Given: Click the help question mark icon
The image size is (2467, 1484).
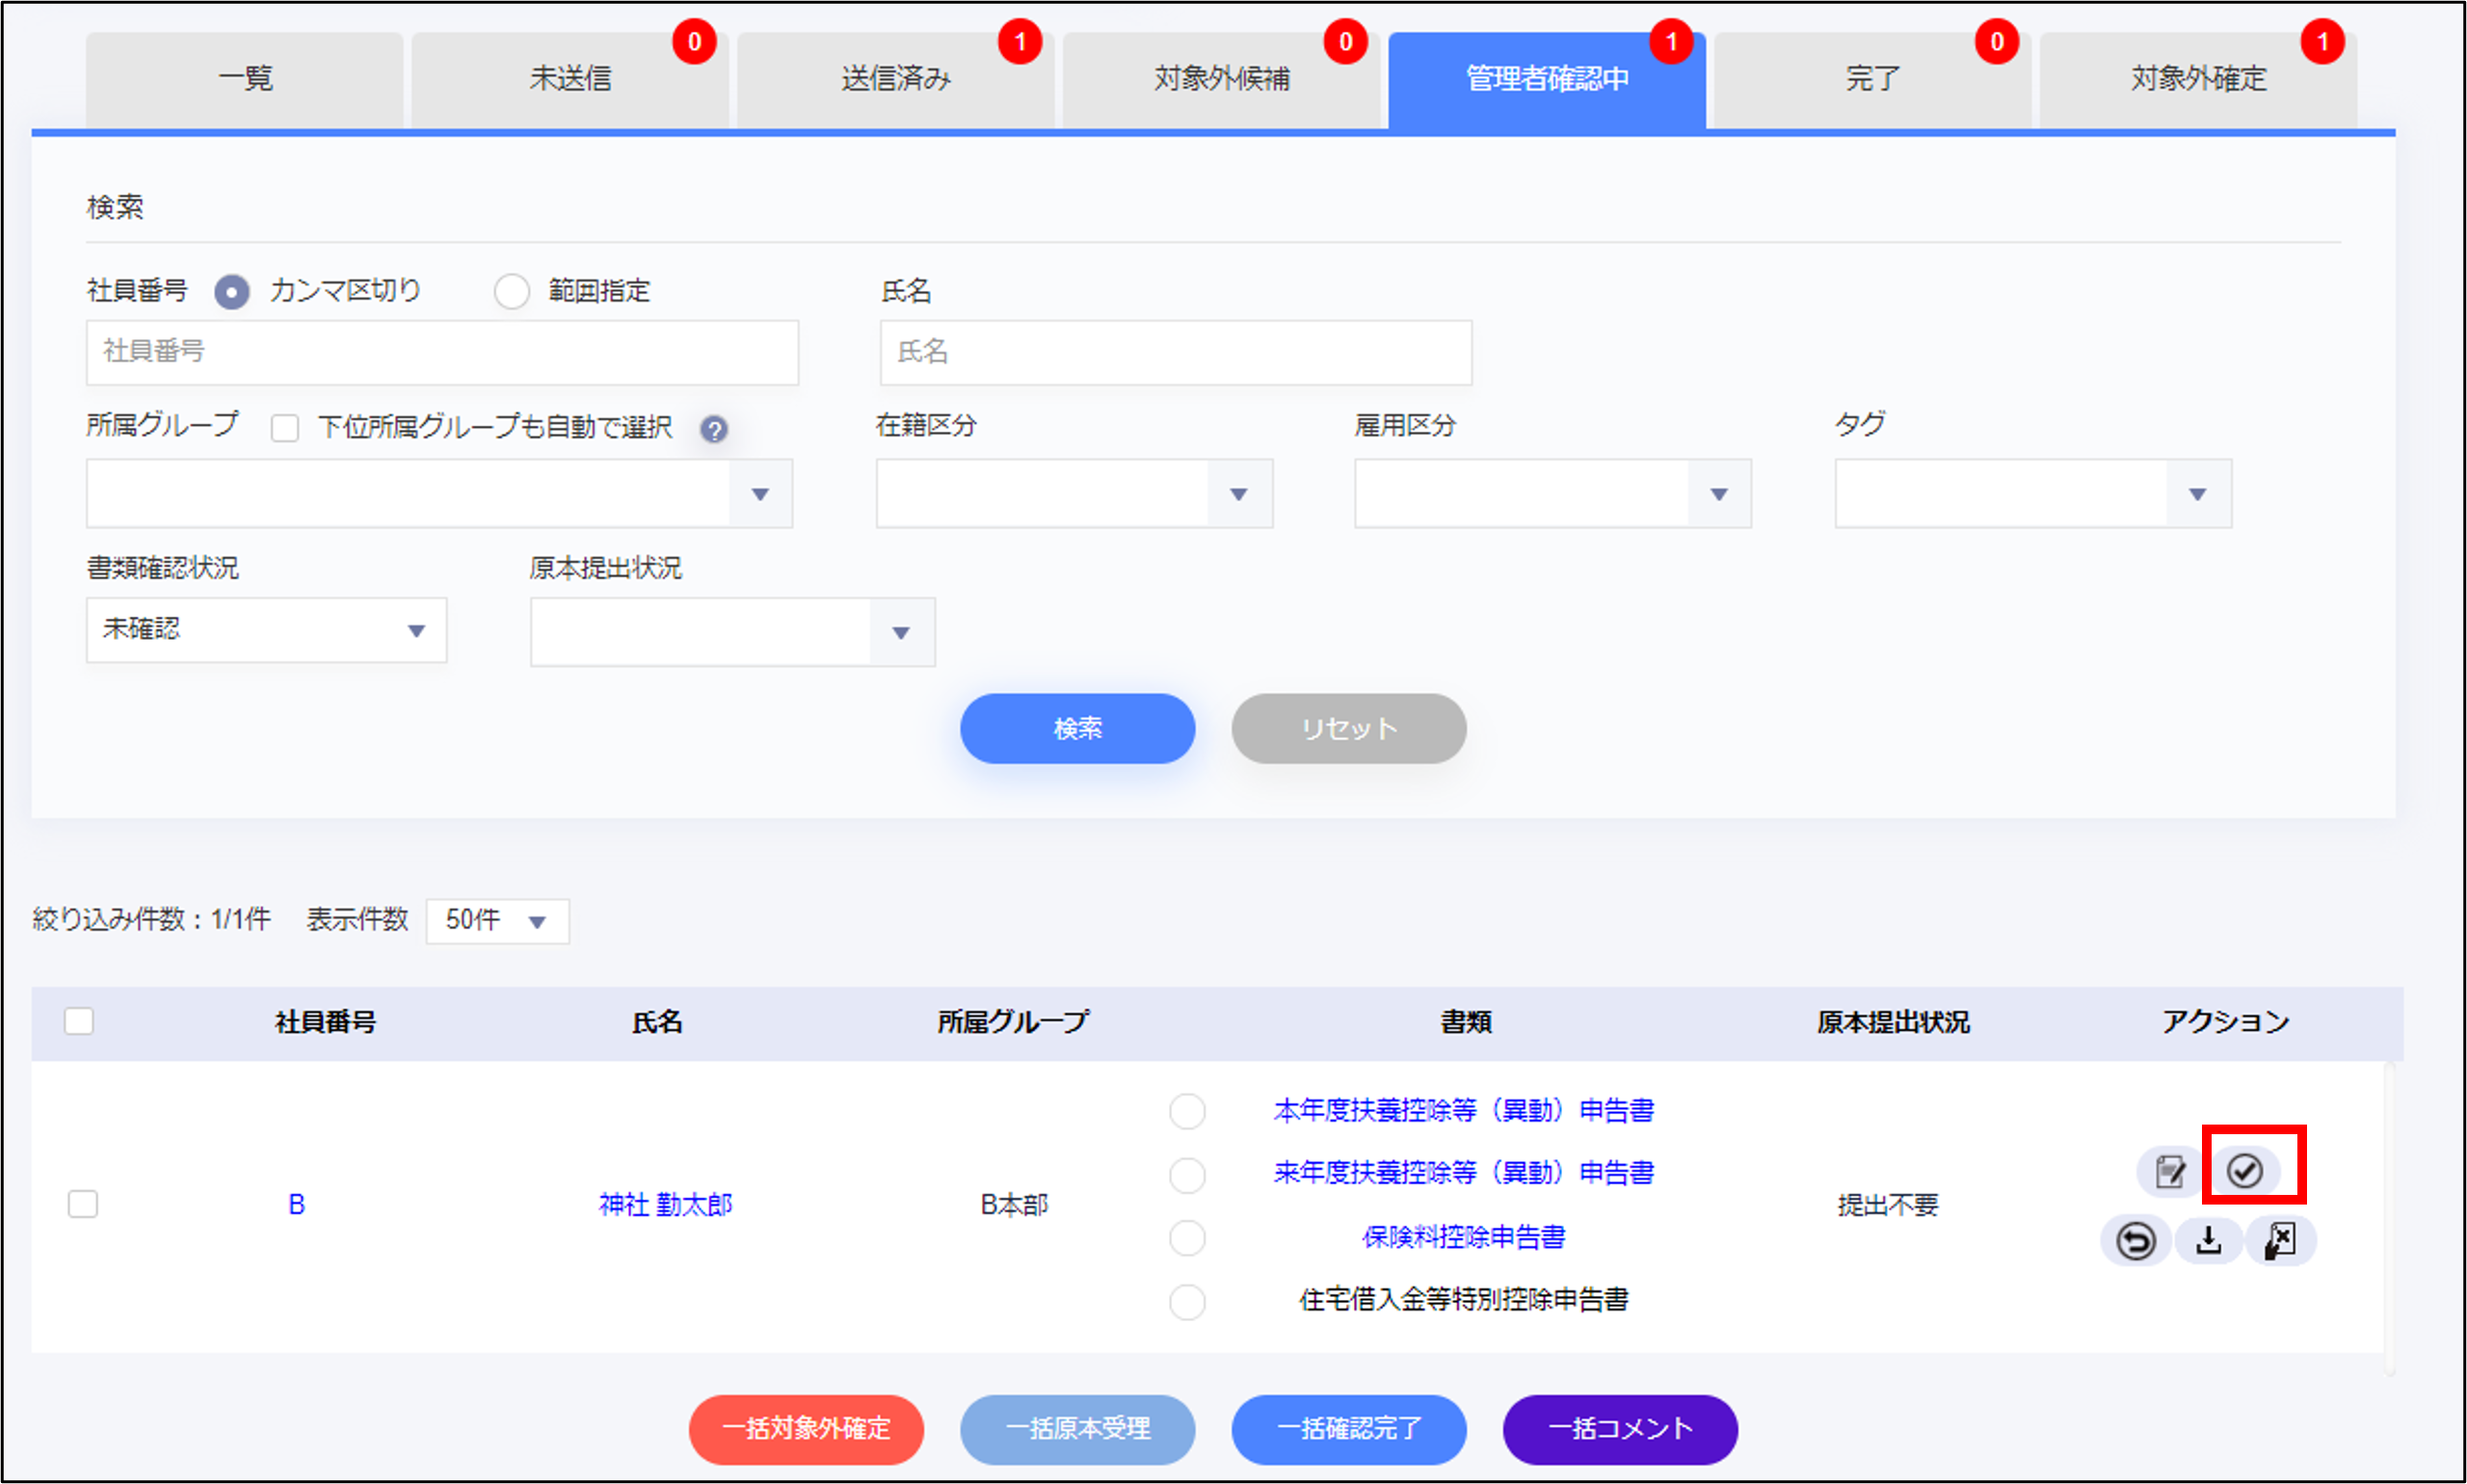Looking at the screenshot, I should pyautogui.click(x=713, y=429).
